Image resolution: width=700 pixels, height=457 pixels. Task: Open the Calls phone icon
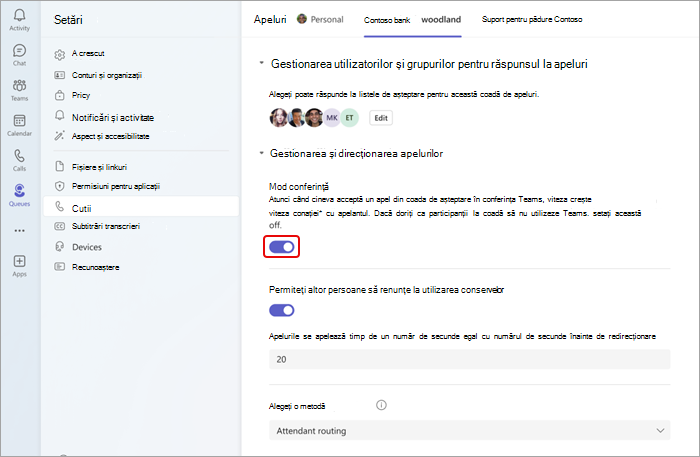point(20,156)
